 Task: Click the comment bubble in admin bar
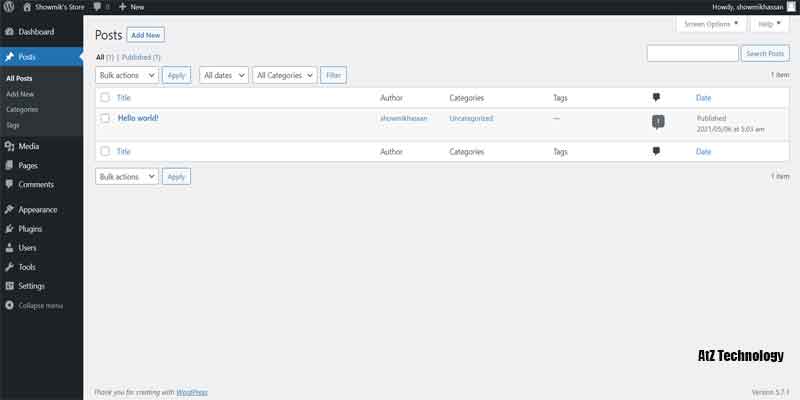point(97,6)
